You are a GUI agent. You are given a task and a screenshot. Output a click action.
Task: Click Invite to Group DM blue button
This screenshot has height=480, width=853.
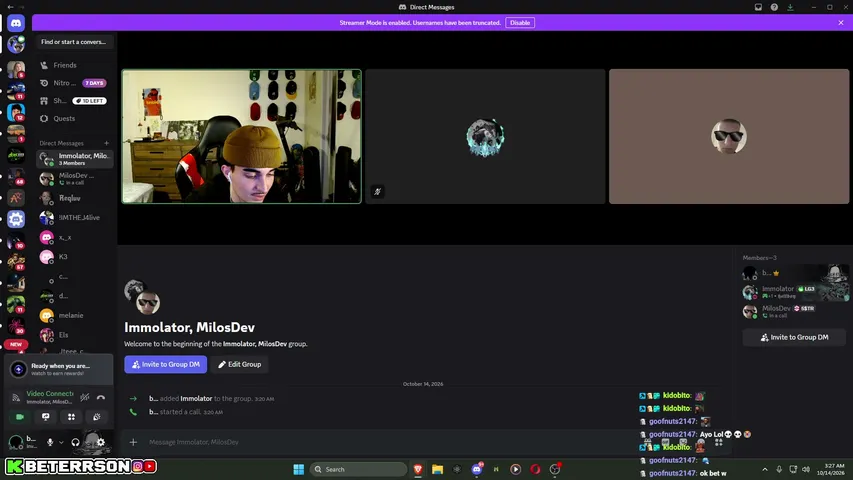(x=165, y=365)
